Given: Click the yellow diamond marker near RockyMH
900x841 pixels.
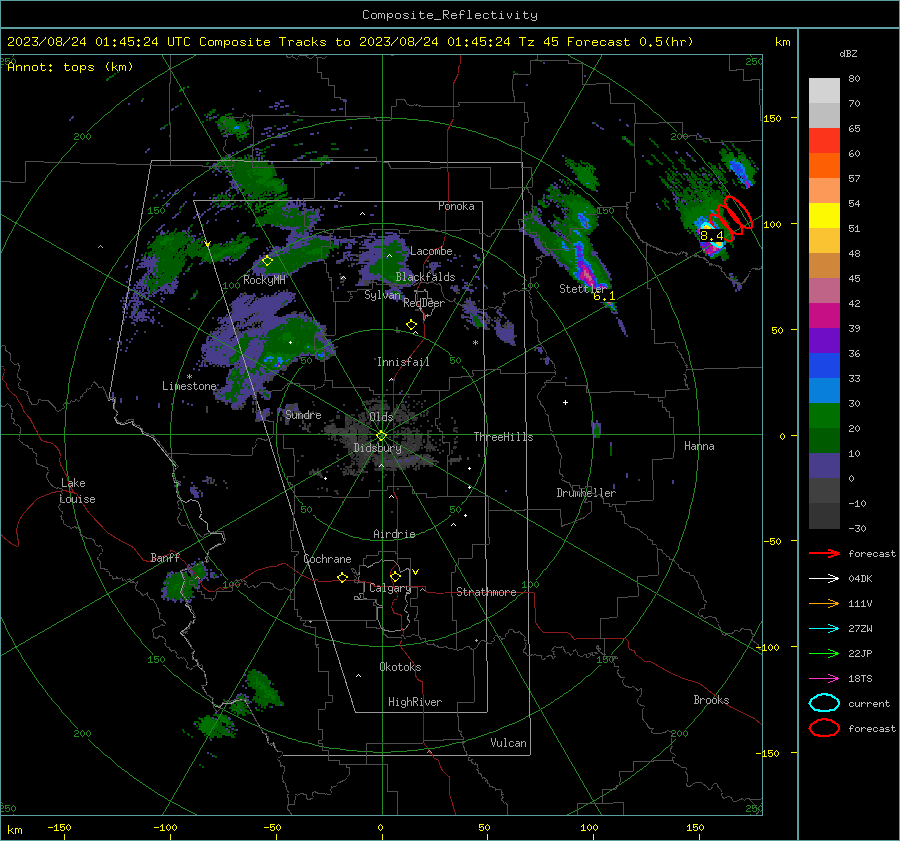Looking at the screenshot, I should [x=267, y=261].
